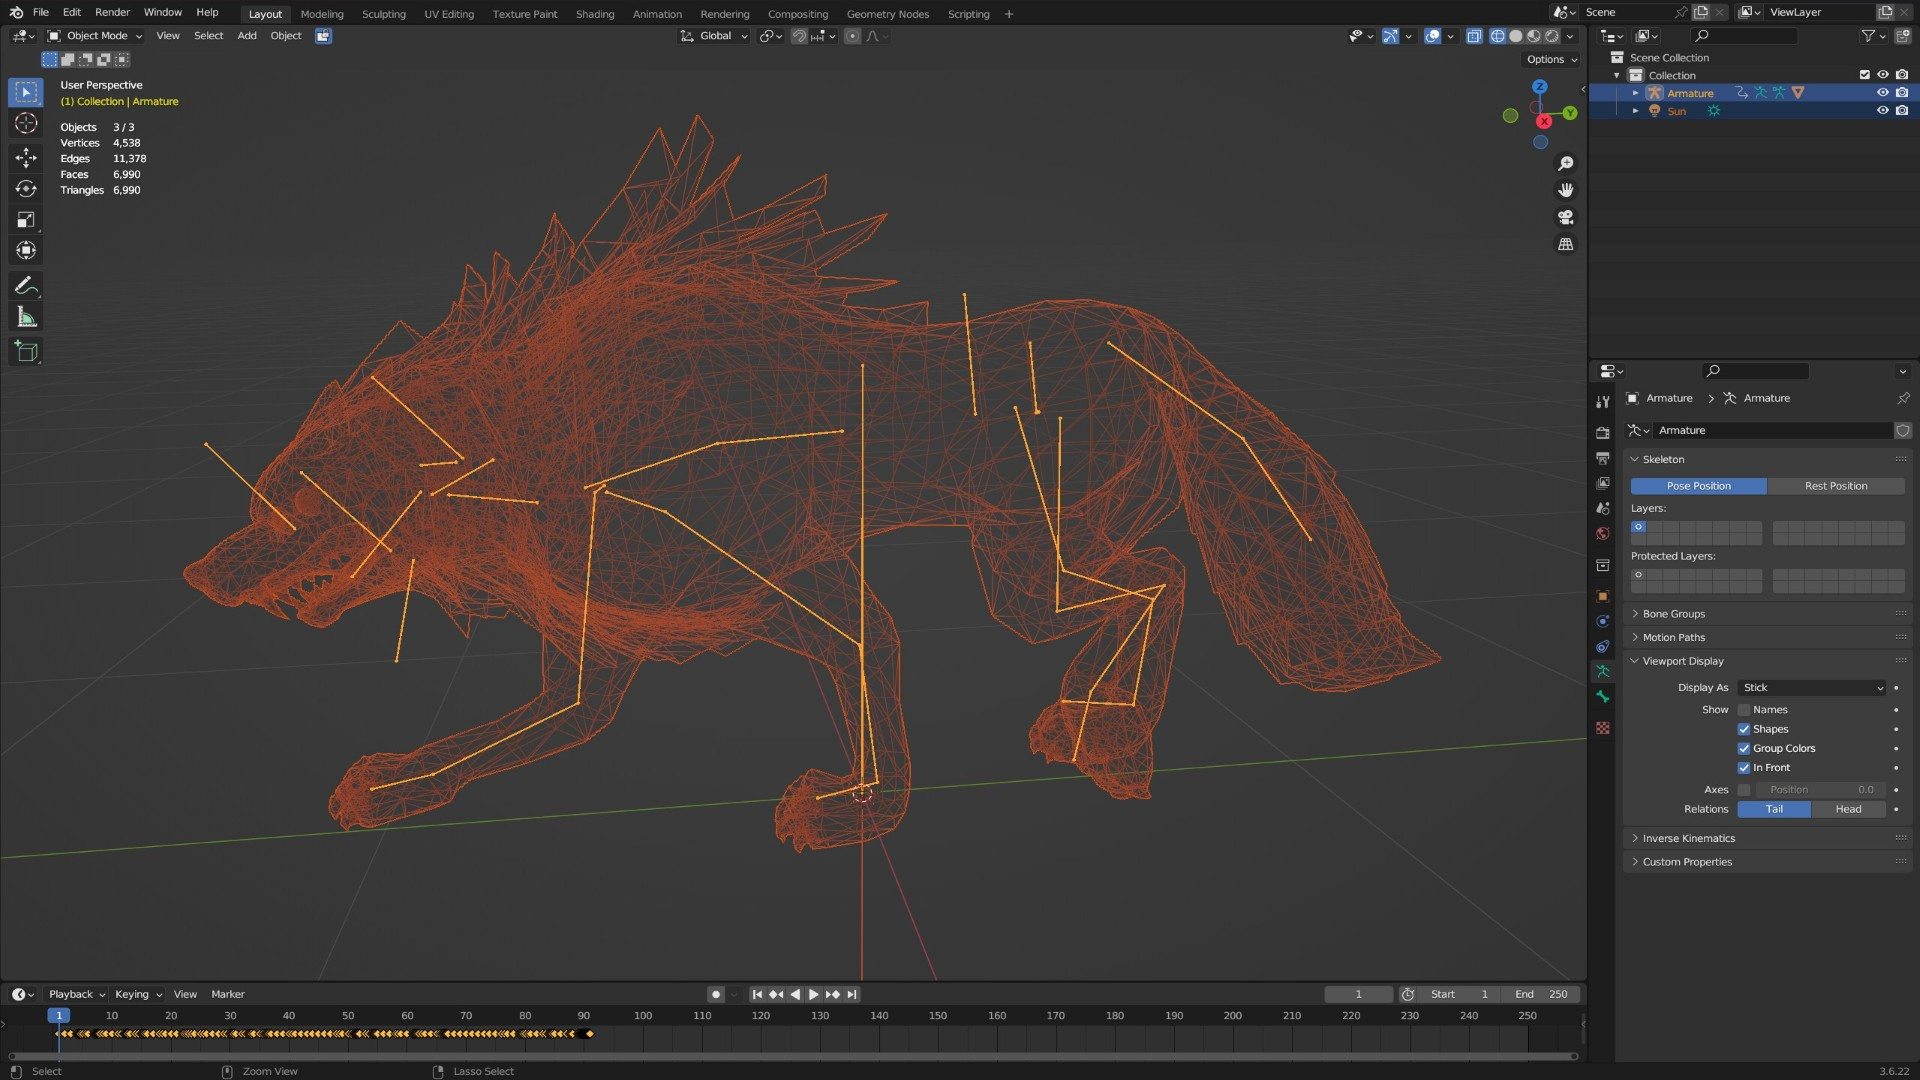Open the World properties tab
The height and width of the screenshot is (1080, 1920).
(1603, 533)
